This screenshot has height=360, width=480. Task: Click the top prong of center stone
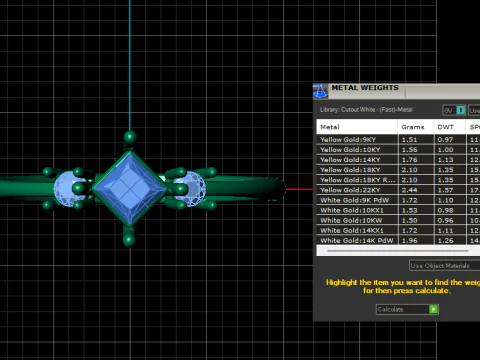[130, 137]
